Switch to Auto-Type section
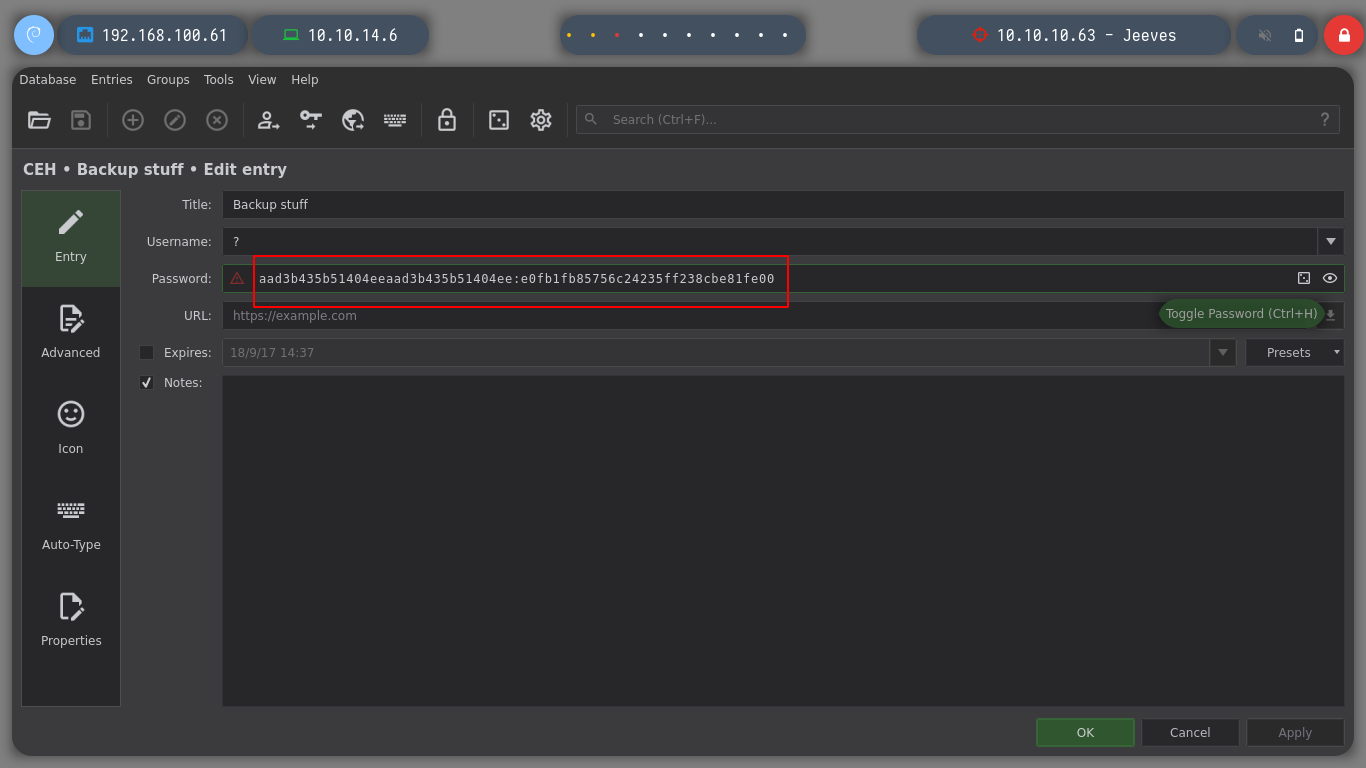 pos(71,527)
